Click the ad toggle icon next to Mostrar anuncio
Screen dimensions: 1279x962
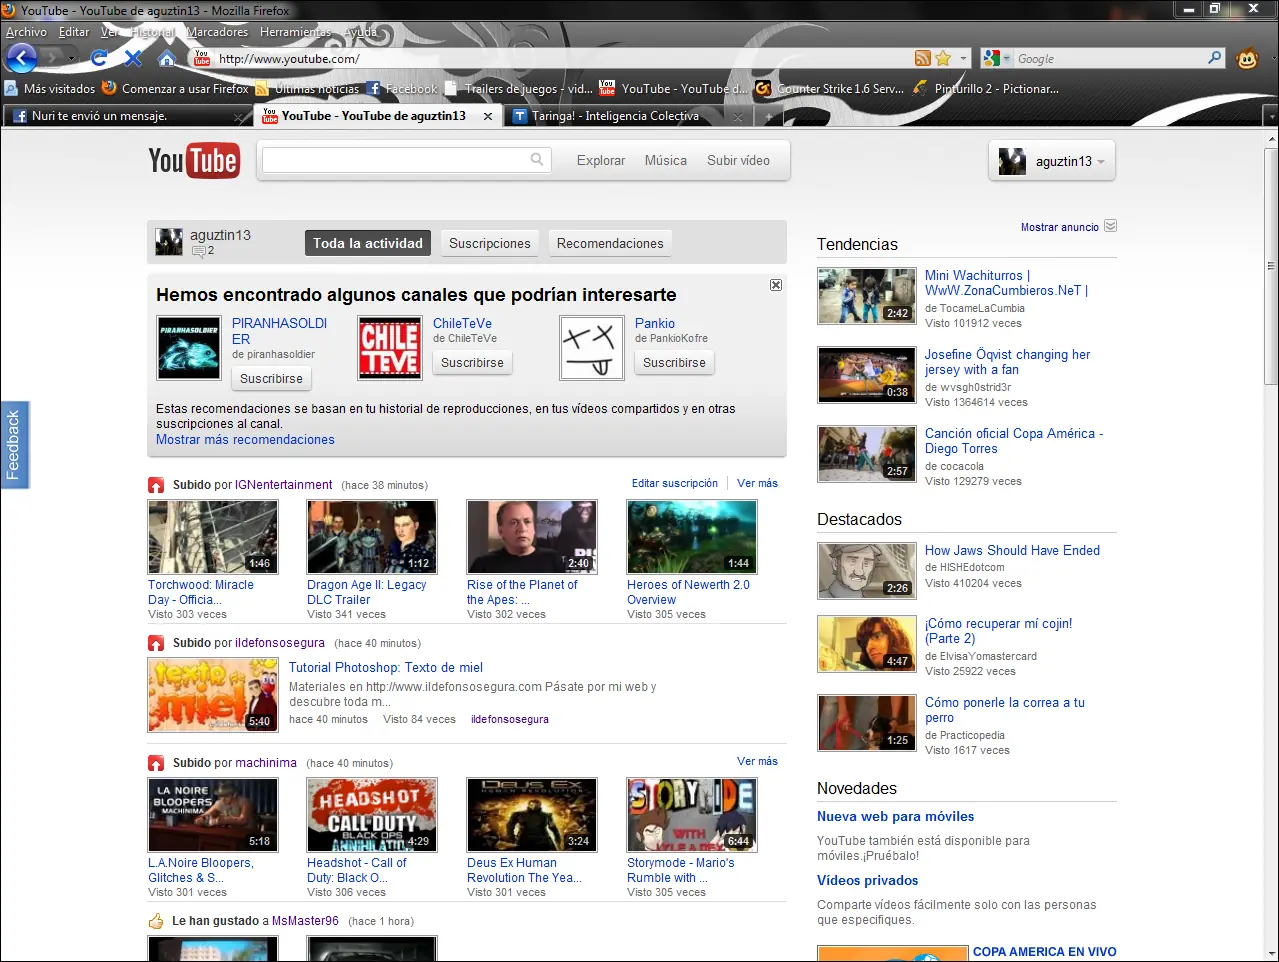click(x=1110, y=226)
